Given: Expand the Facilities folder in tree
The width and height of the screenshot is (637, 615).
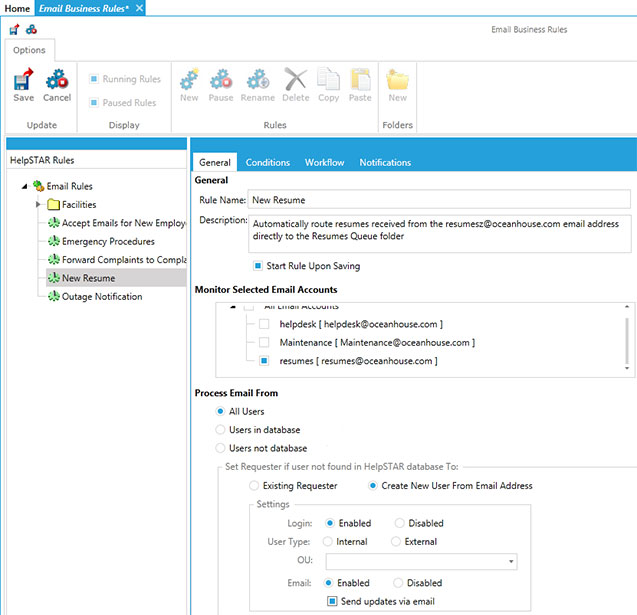Looking at the screenshot, I should pos(39,204).
